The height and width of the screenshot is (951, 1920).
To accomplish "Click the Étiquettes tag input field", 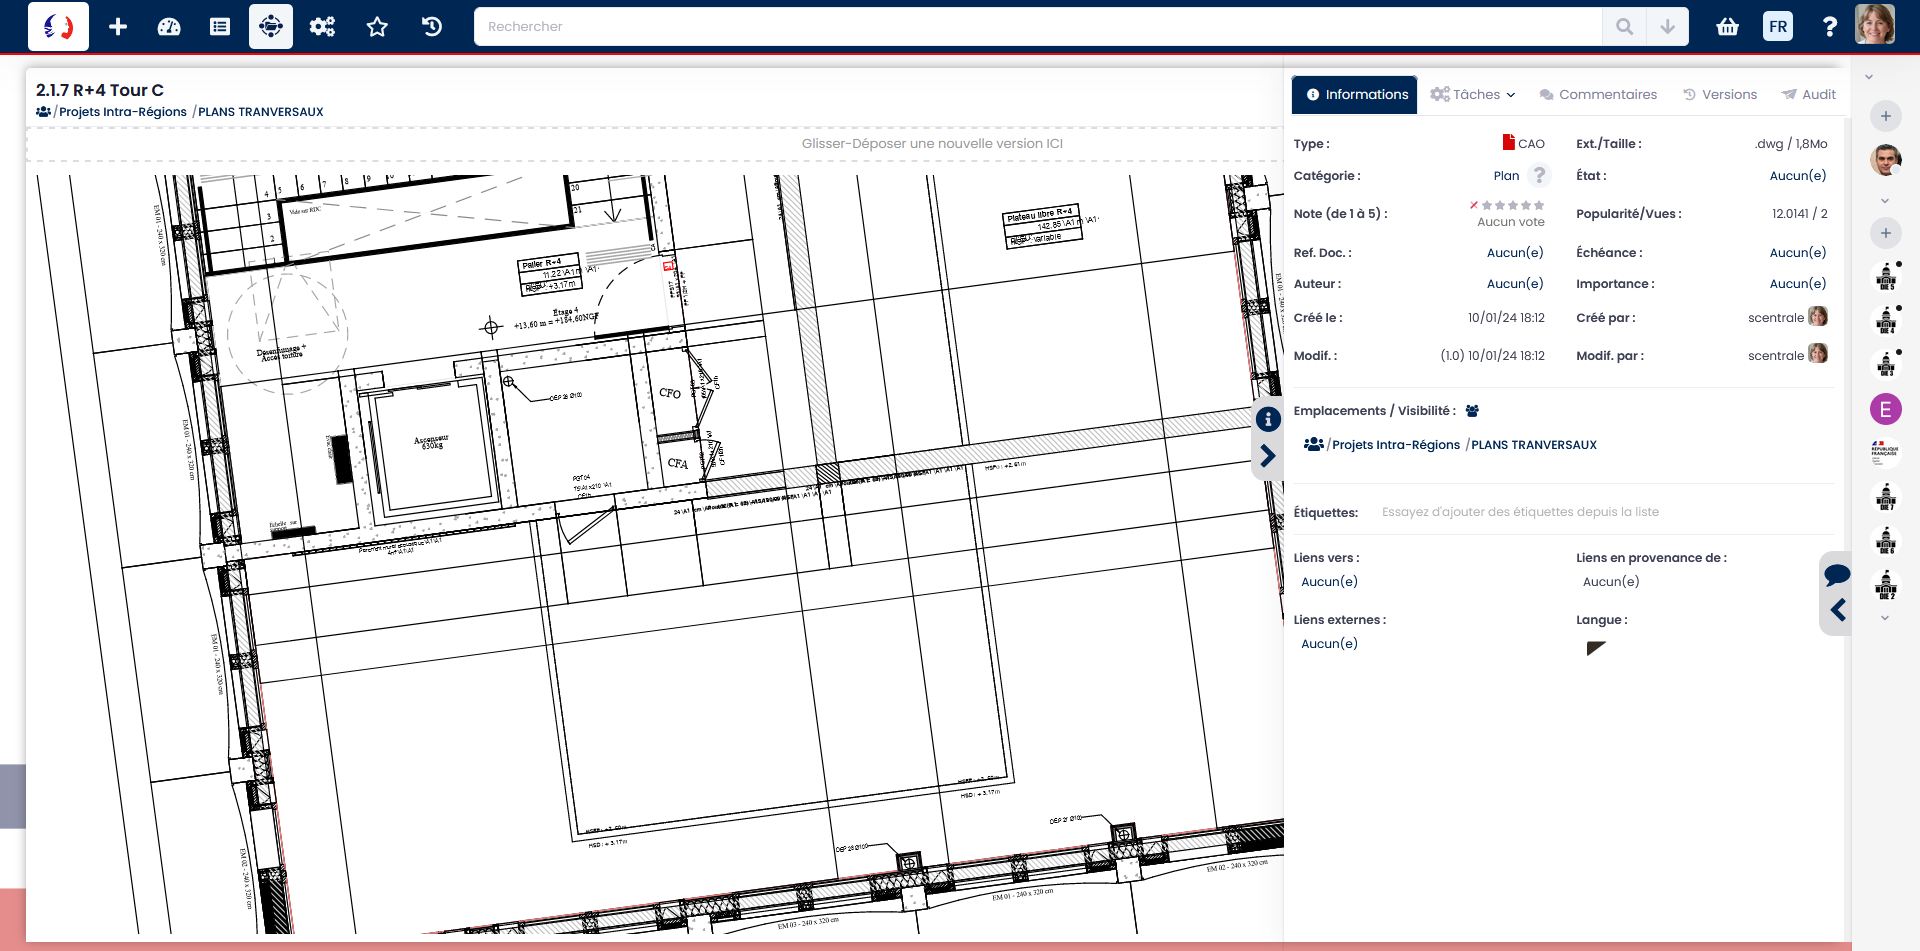I will (x=1520, y=512).
